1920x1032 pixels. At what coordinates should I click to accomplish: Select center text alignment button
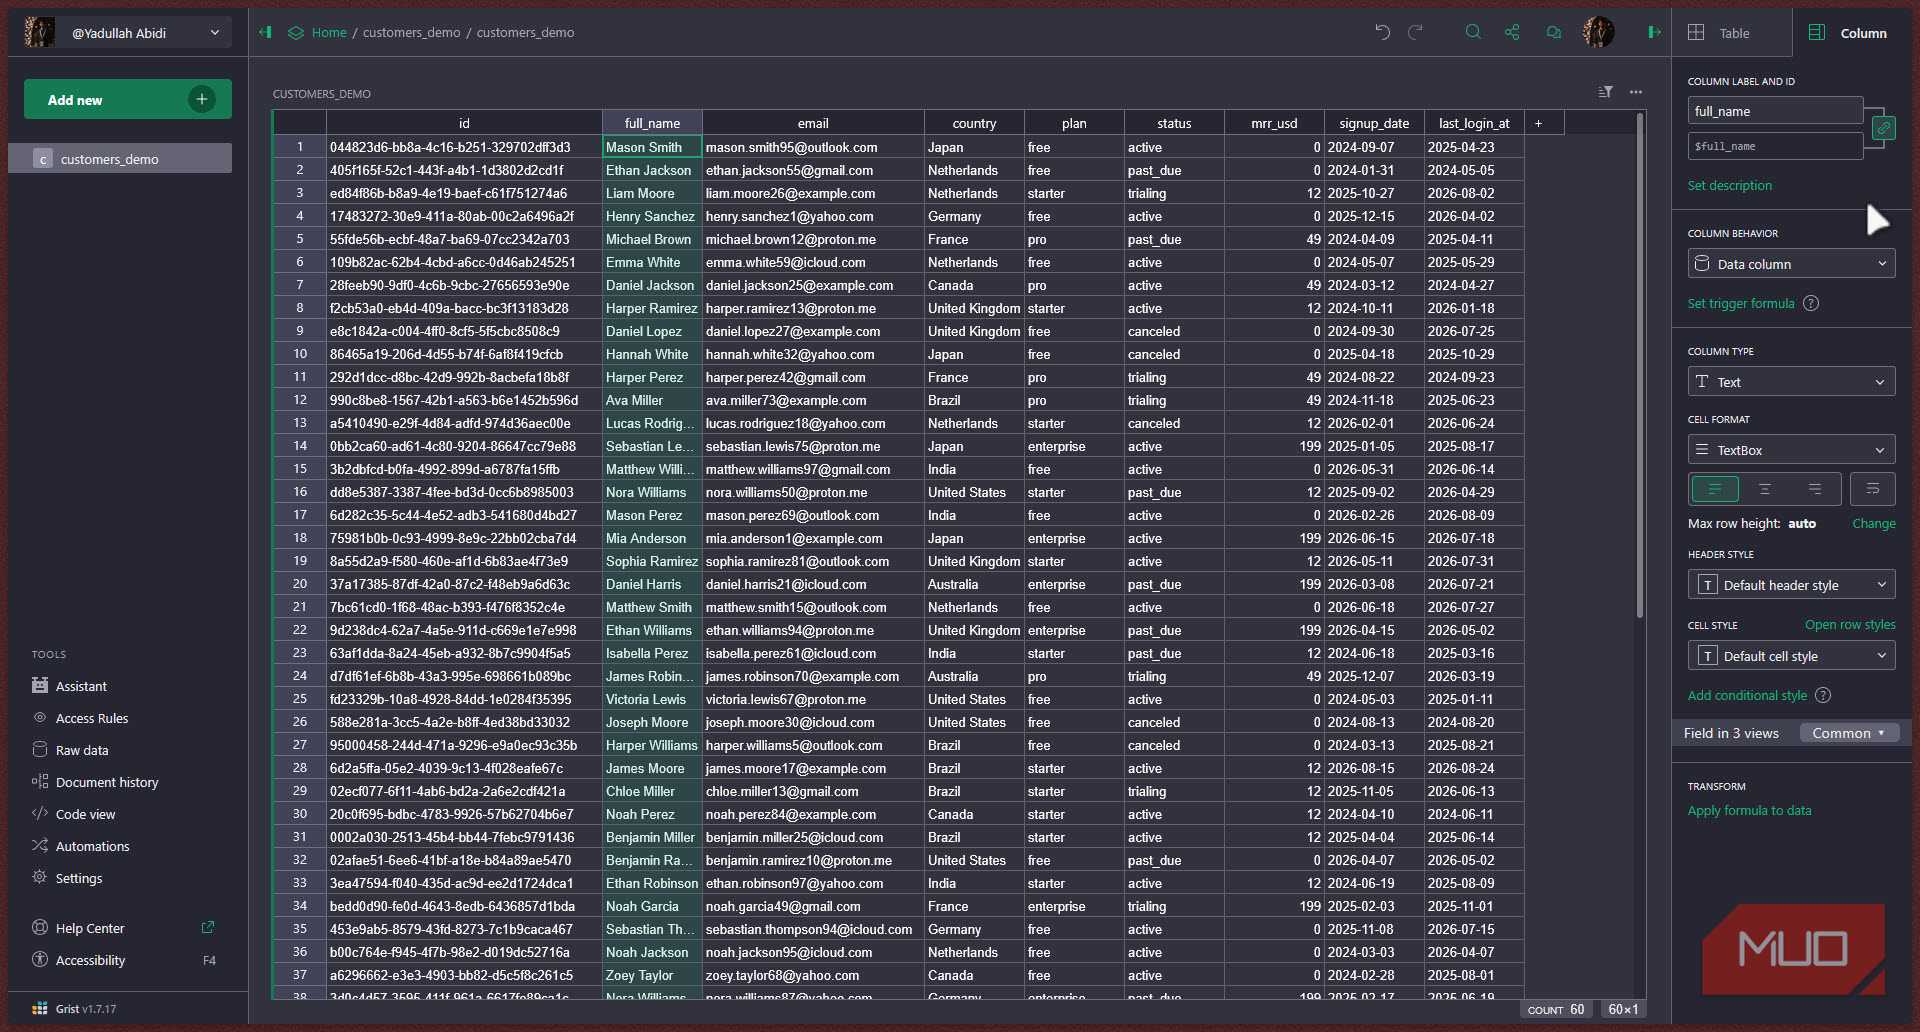point(1765,489)
